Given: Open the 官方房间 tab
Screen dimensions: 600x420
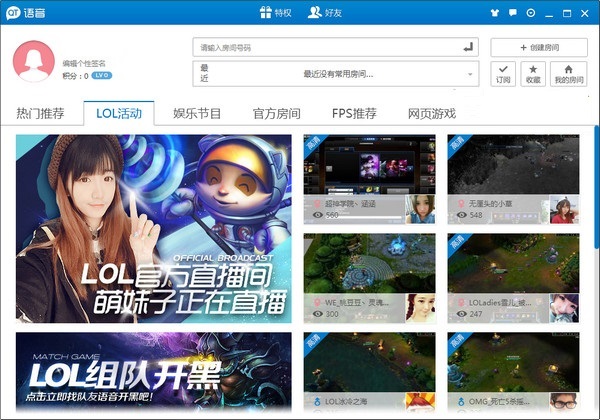Looking at the screenshot, I should [276, 113].
